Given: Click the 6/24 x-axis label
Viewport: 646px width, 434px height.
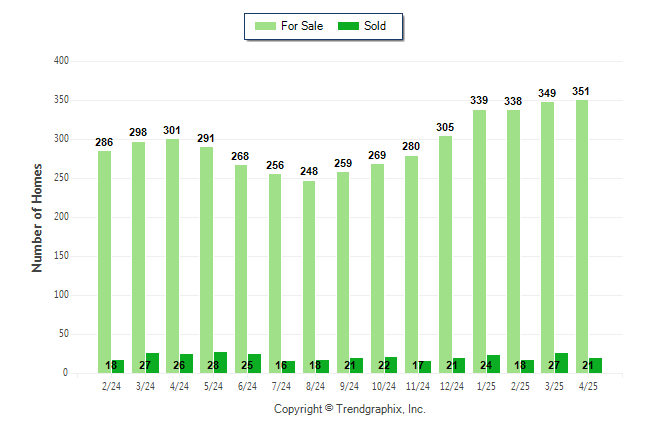Looking at the screenshot, I should pyautogui.click(x=247, y=386).
